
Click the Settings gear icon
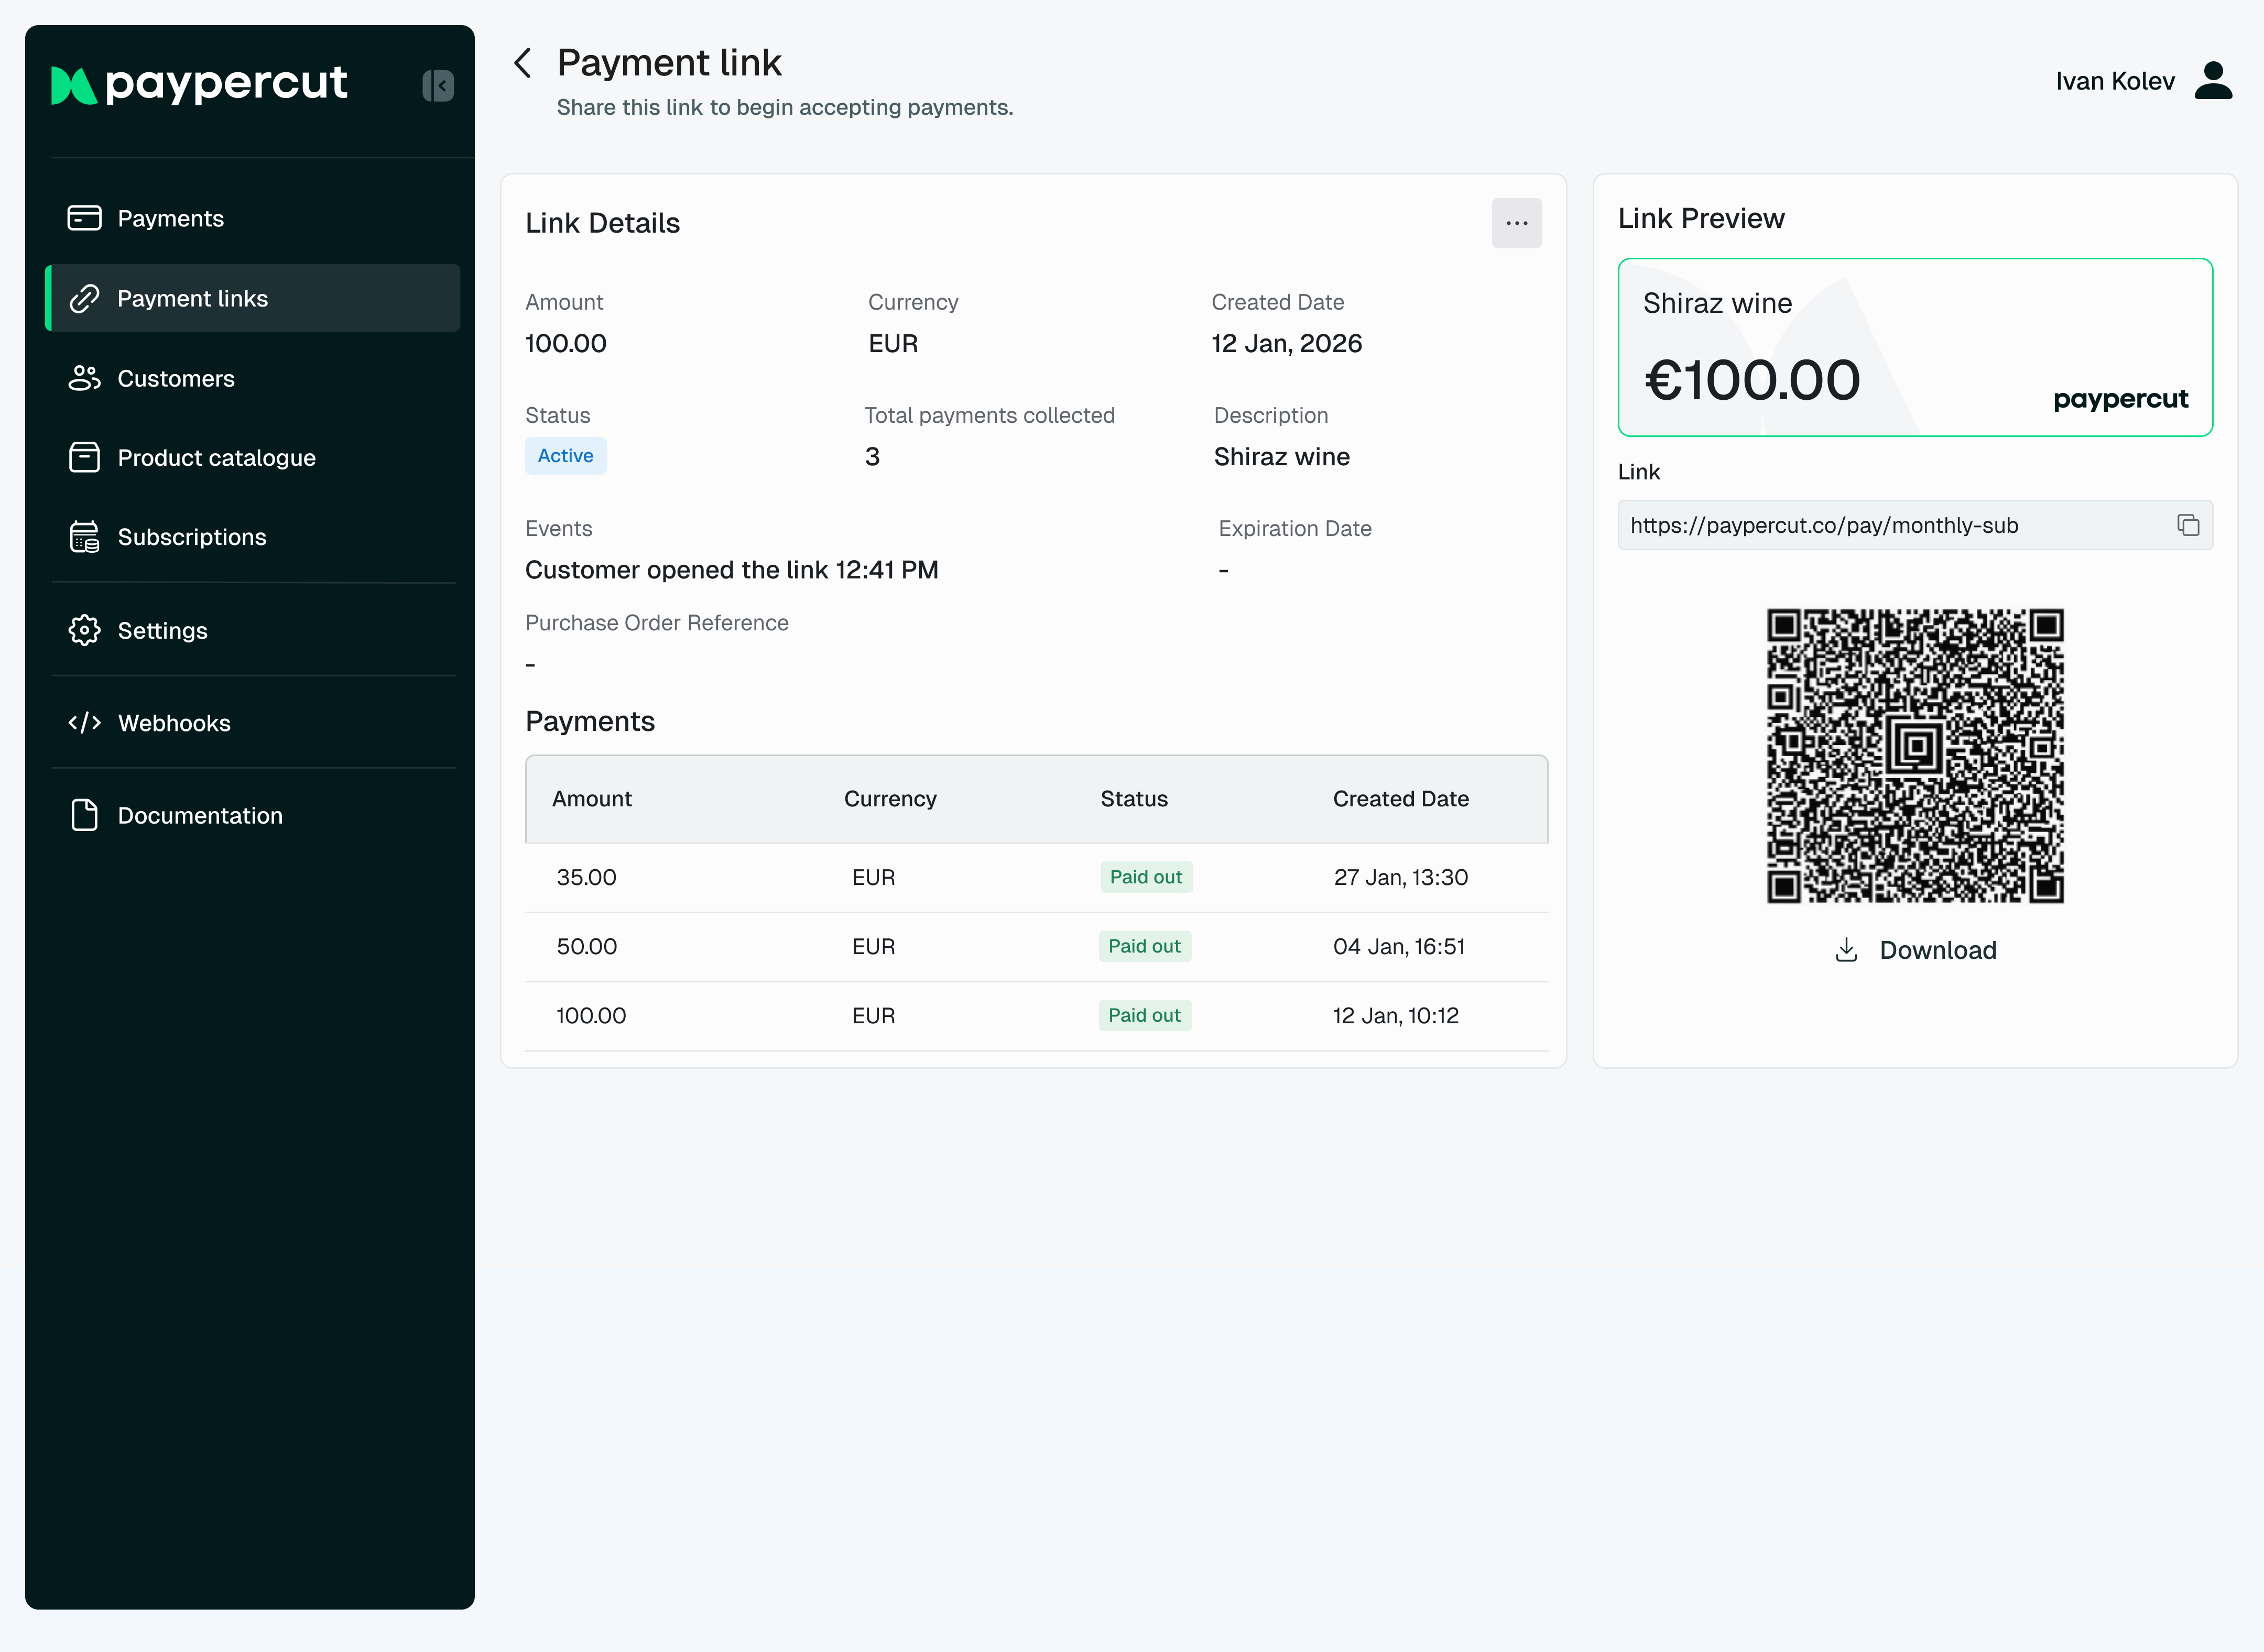[x=84, y=630]
